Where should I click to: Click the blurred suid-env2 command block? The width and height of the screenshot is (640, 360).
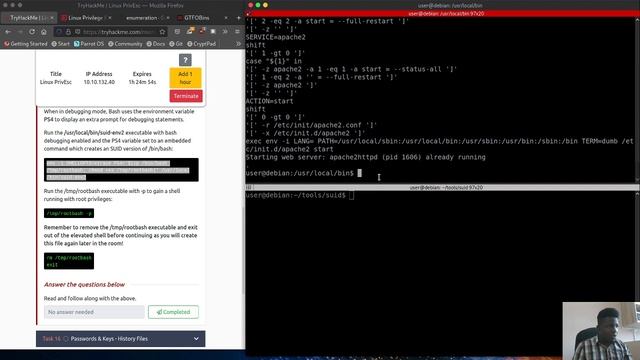coord(121,170)
